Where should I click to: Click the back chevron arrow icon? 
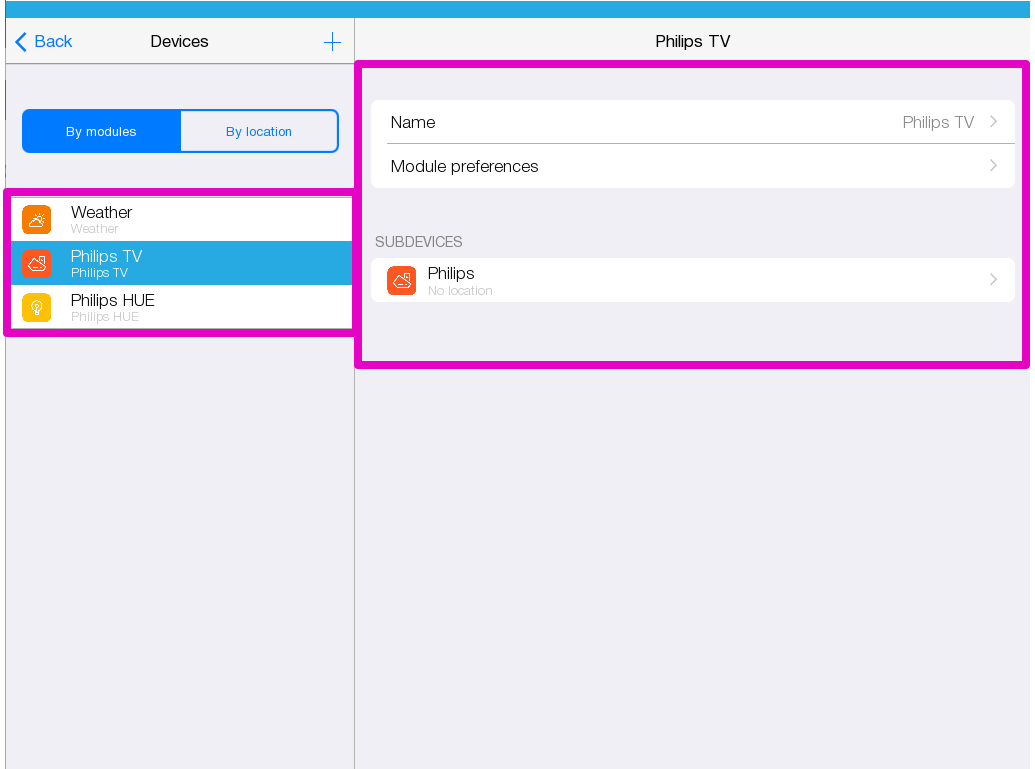point(21,42)
